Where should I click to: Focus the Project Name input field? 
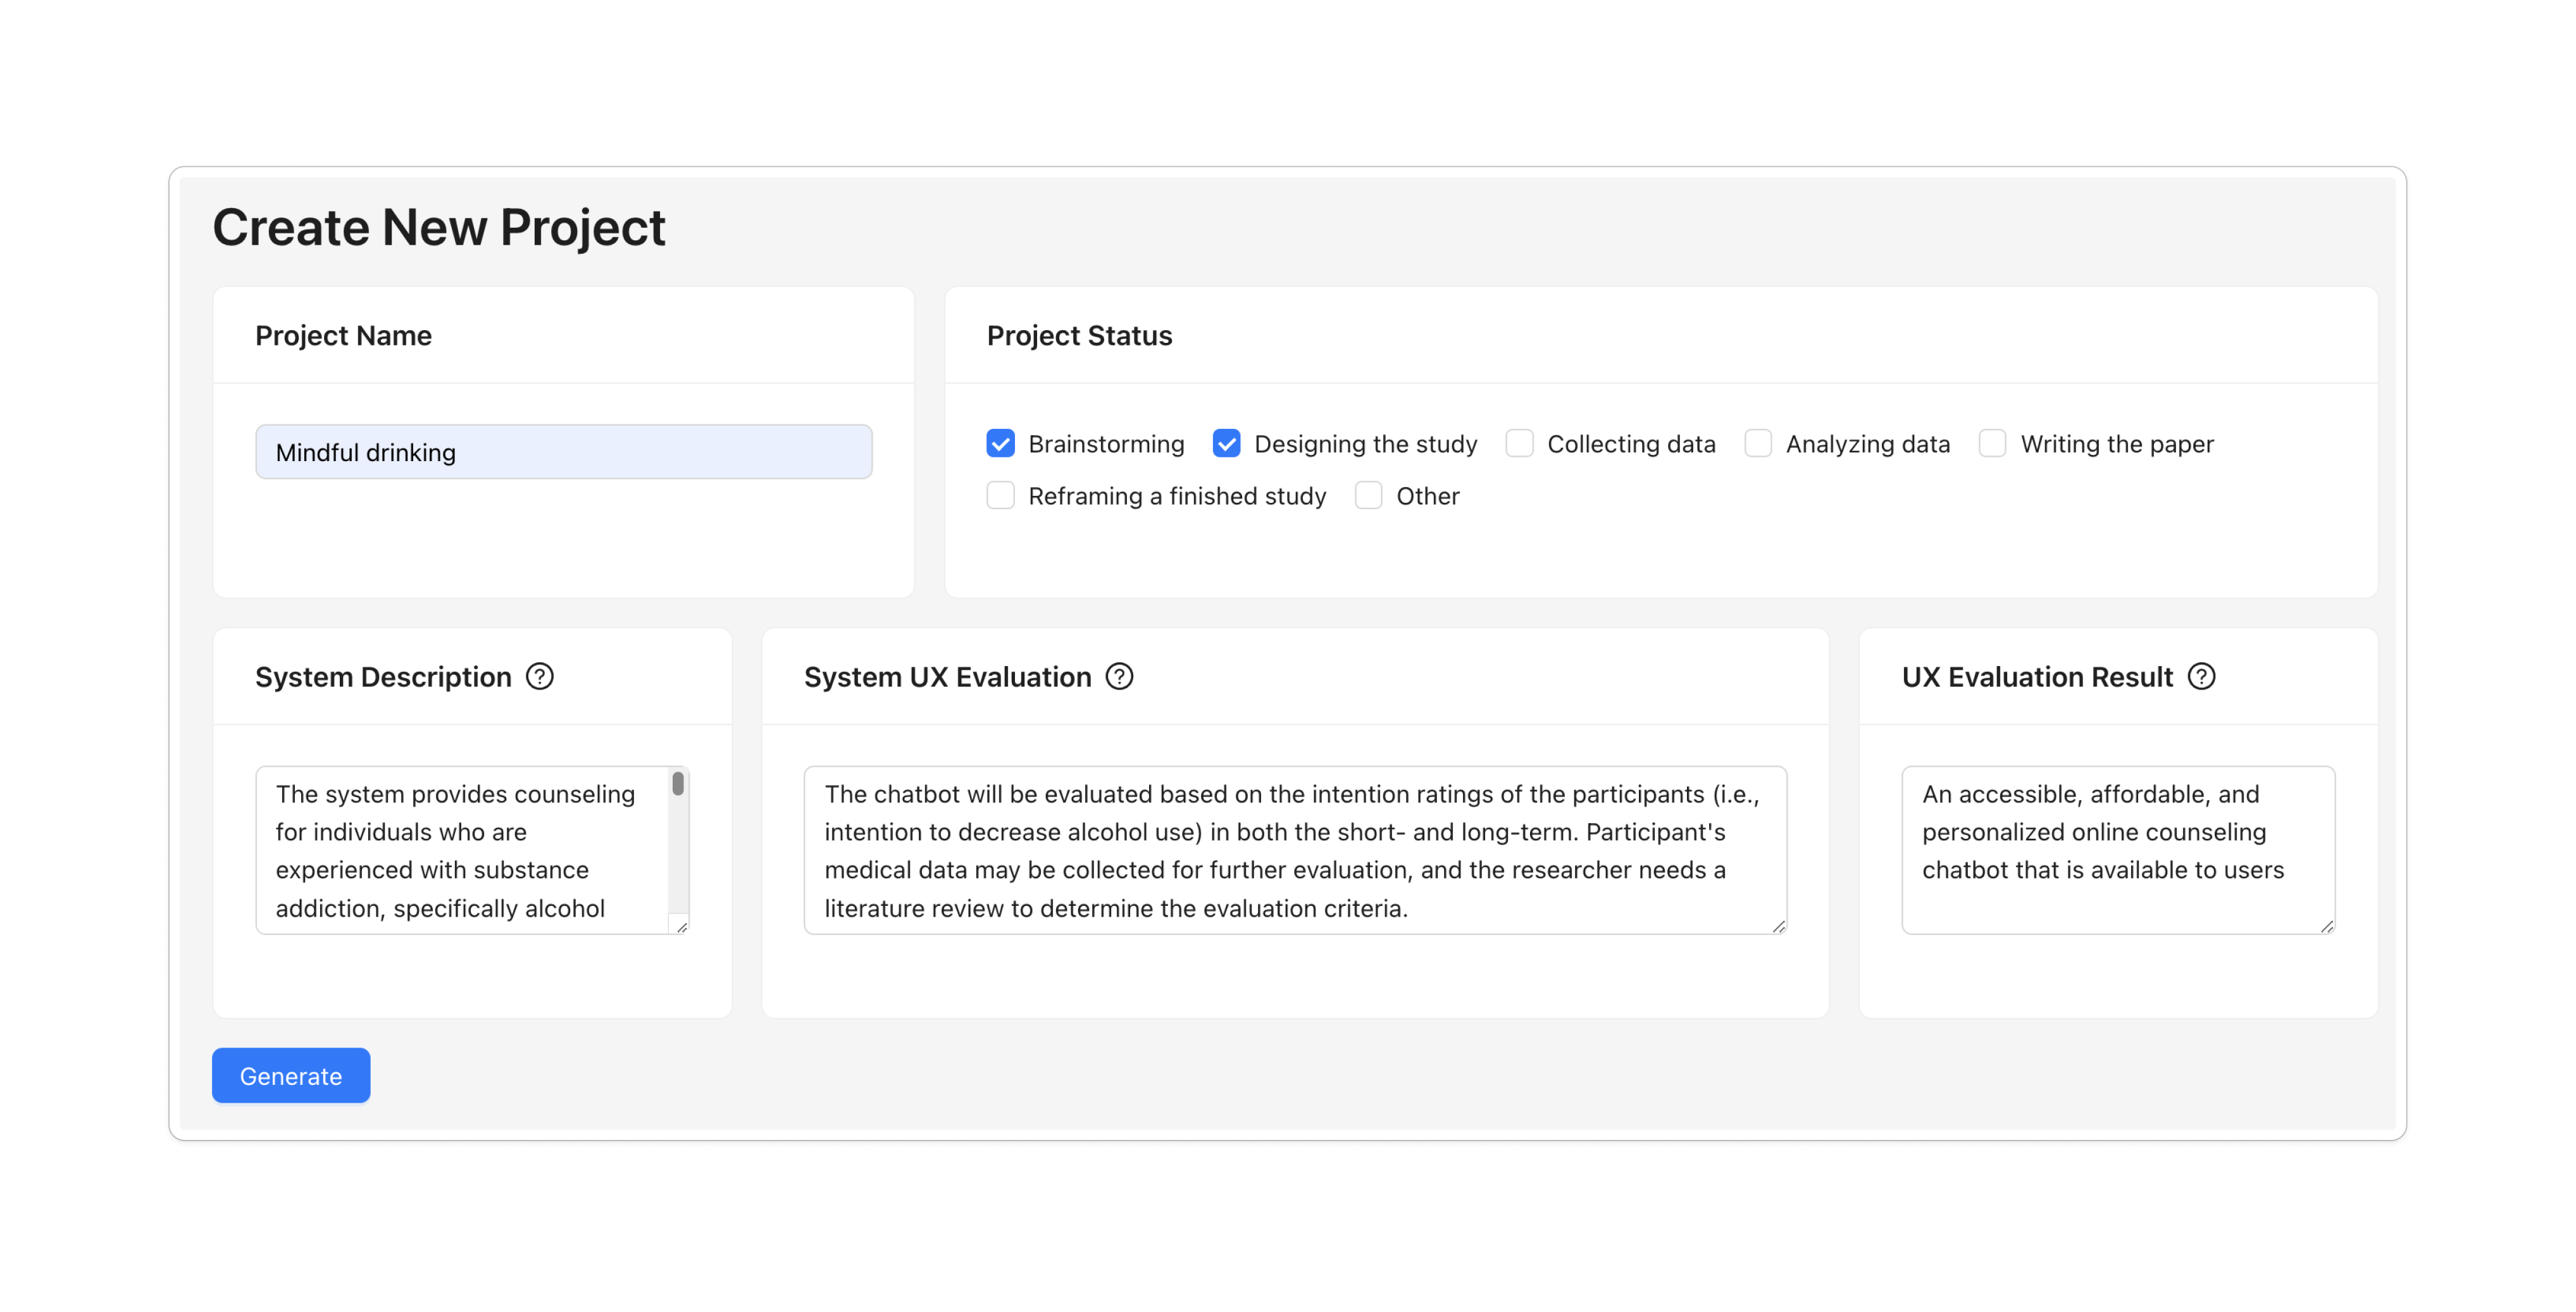[x=563, y=452]
